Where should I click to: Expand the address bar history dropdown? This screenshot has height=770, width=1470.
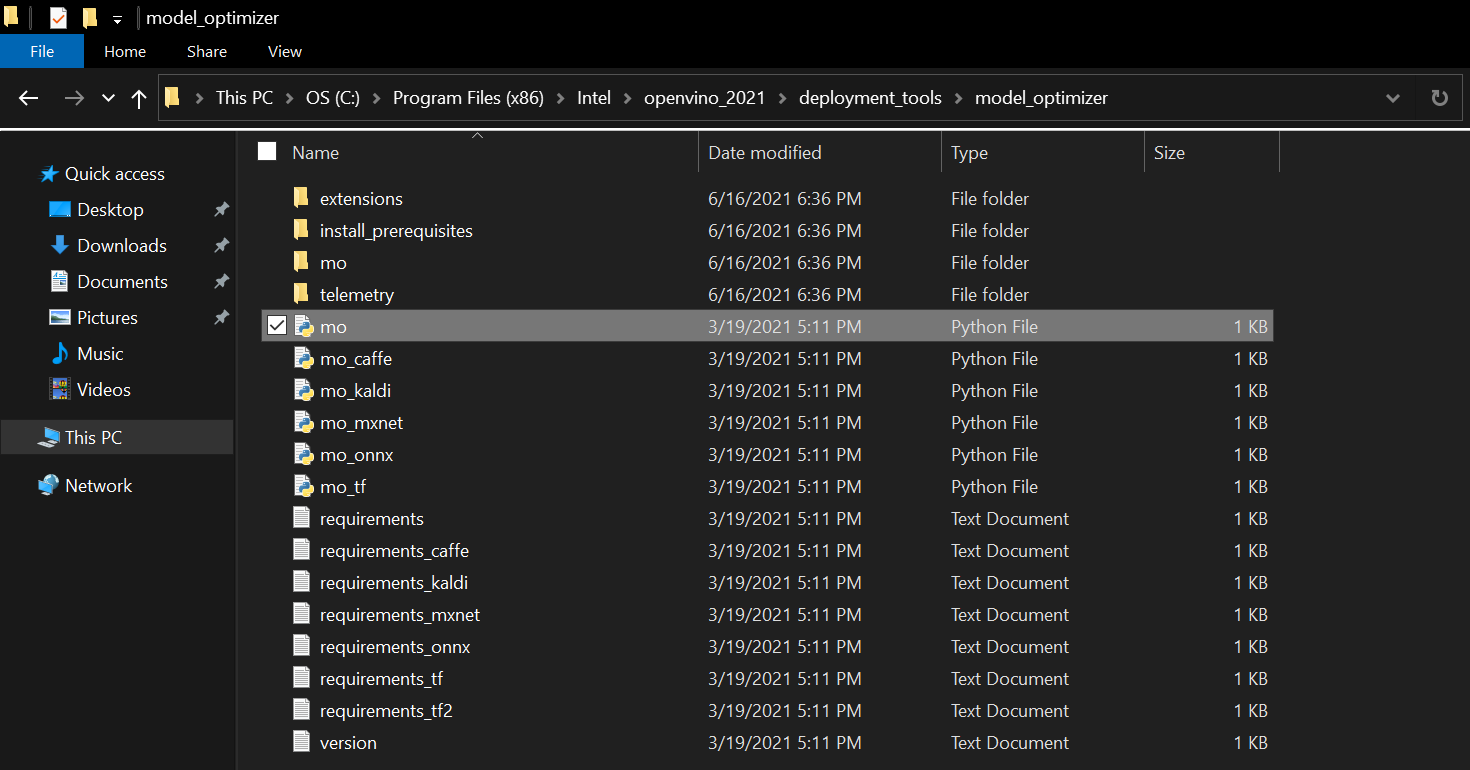(x=1393, y=98)
